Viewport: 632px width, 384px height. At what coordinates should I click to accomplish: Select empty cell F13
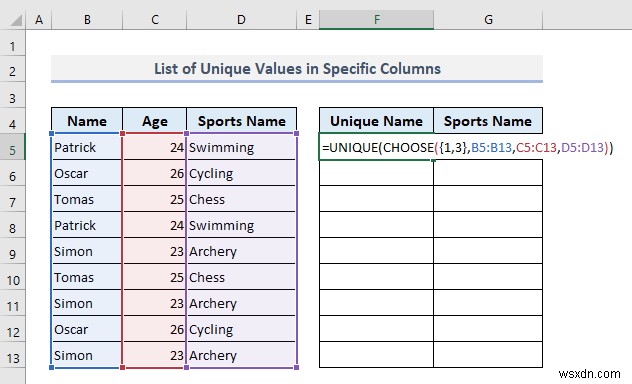[x=376, y=355]
